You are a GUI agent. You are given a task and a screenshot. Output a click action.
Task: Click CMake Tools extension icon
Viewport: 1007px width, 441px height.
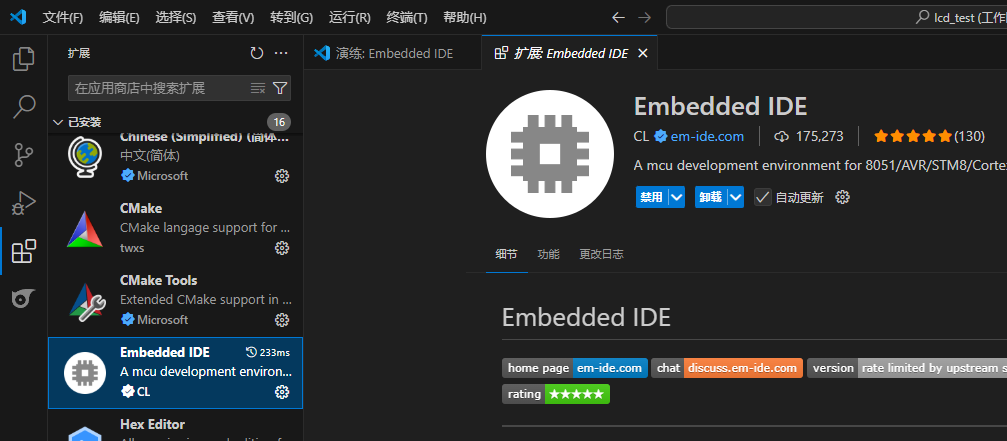pos(85,301)
